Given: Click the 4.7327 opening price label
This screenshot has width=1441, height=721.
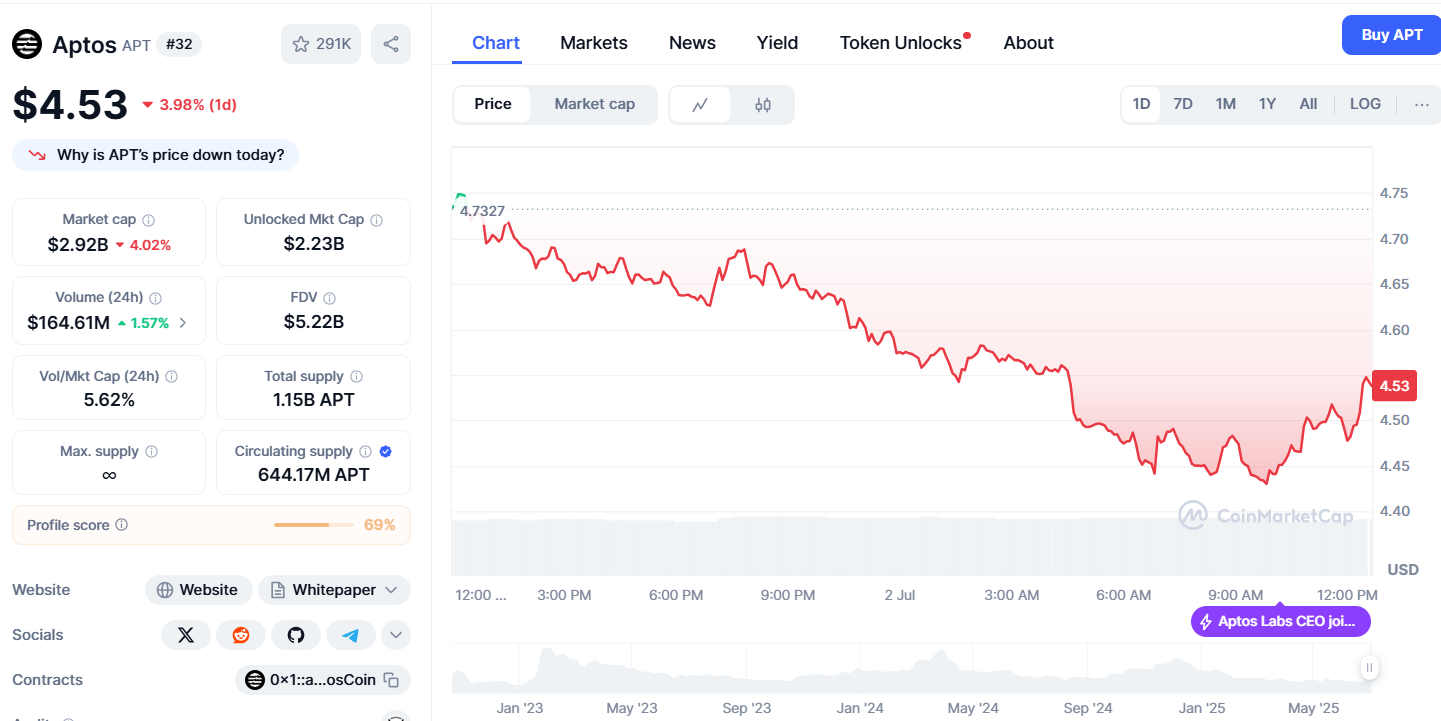Looking at the screenshot, I should 481,210.
